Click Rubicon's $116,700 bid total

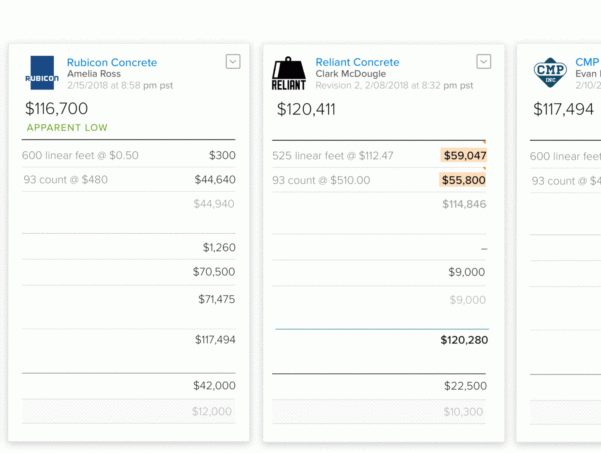point(56,108)
